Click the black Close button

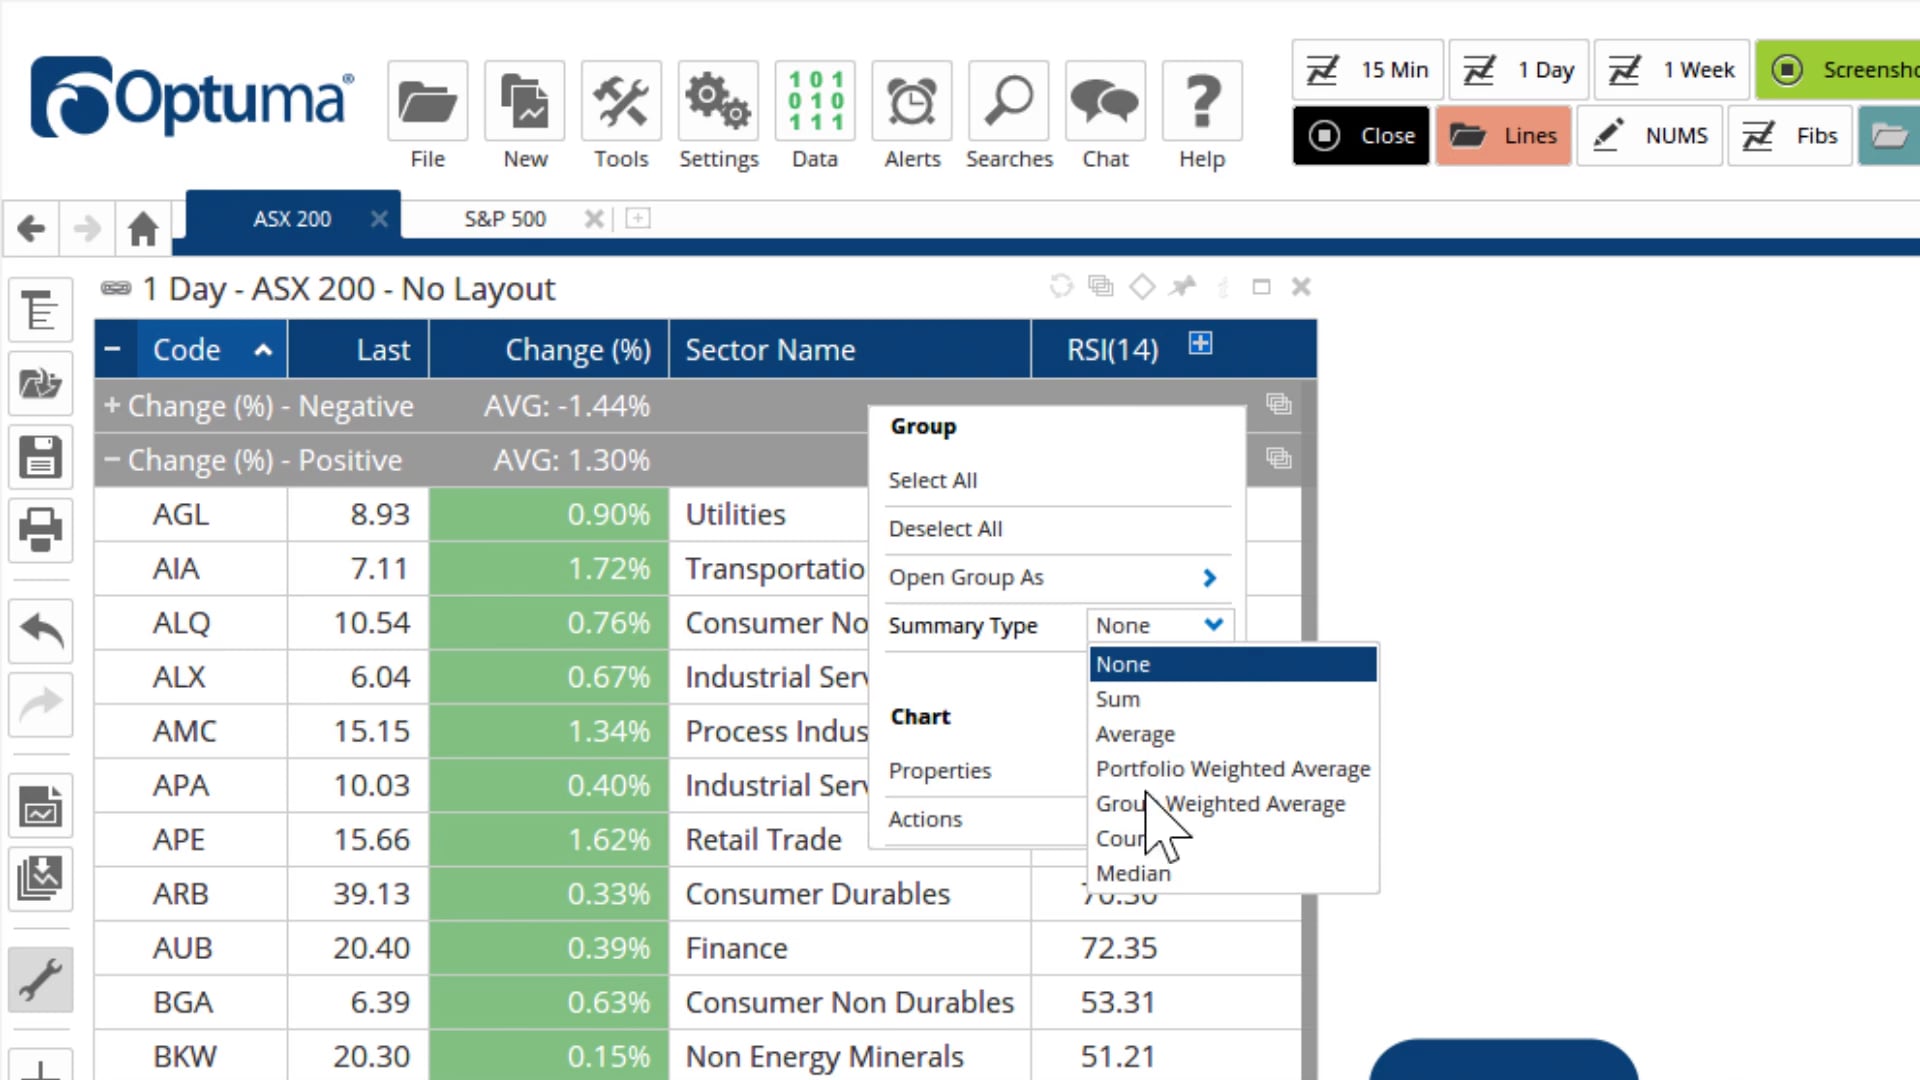point(1361,135)
